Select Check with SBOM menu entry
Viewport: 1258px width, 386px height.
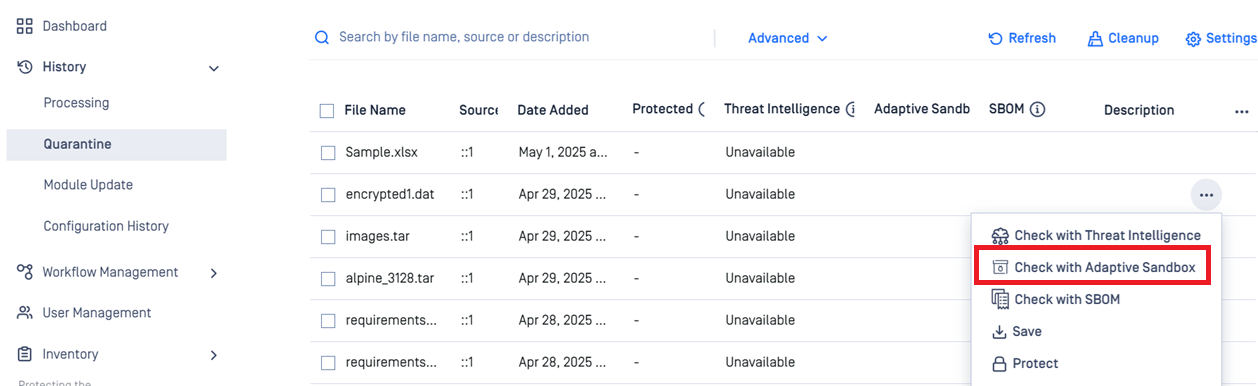point(1066,299)
